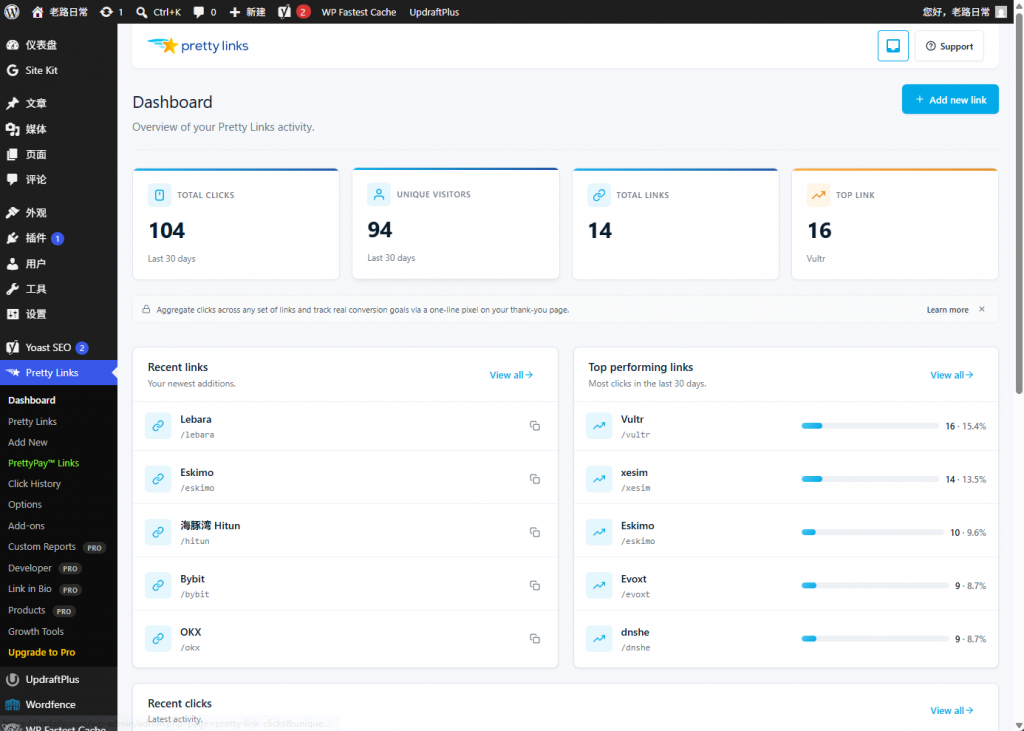Screen dimensions: 1024x731
Task: Click the /hitun slug text
Action: (x=195, y=542)
